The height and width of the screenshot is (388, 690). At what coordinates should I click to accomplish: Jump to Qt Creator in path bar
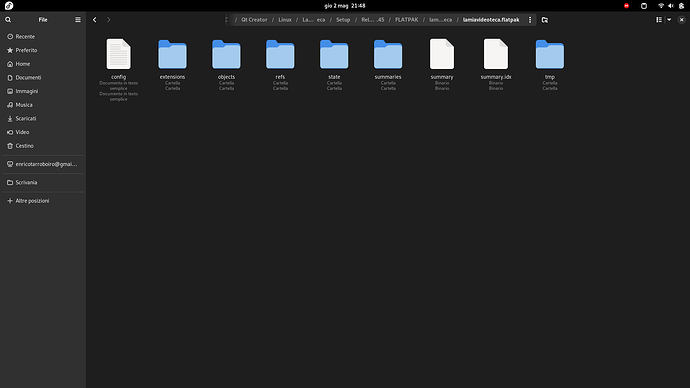pyautogui.click(x=254, y=20)
